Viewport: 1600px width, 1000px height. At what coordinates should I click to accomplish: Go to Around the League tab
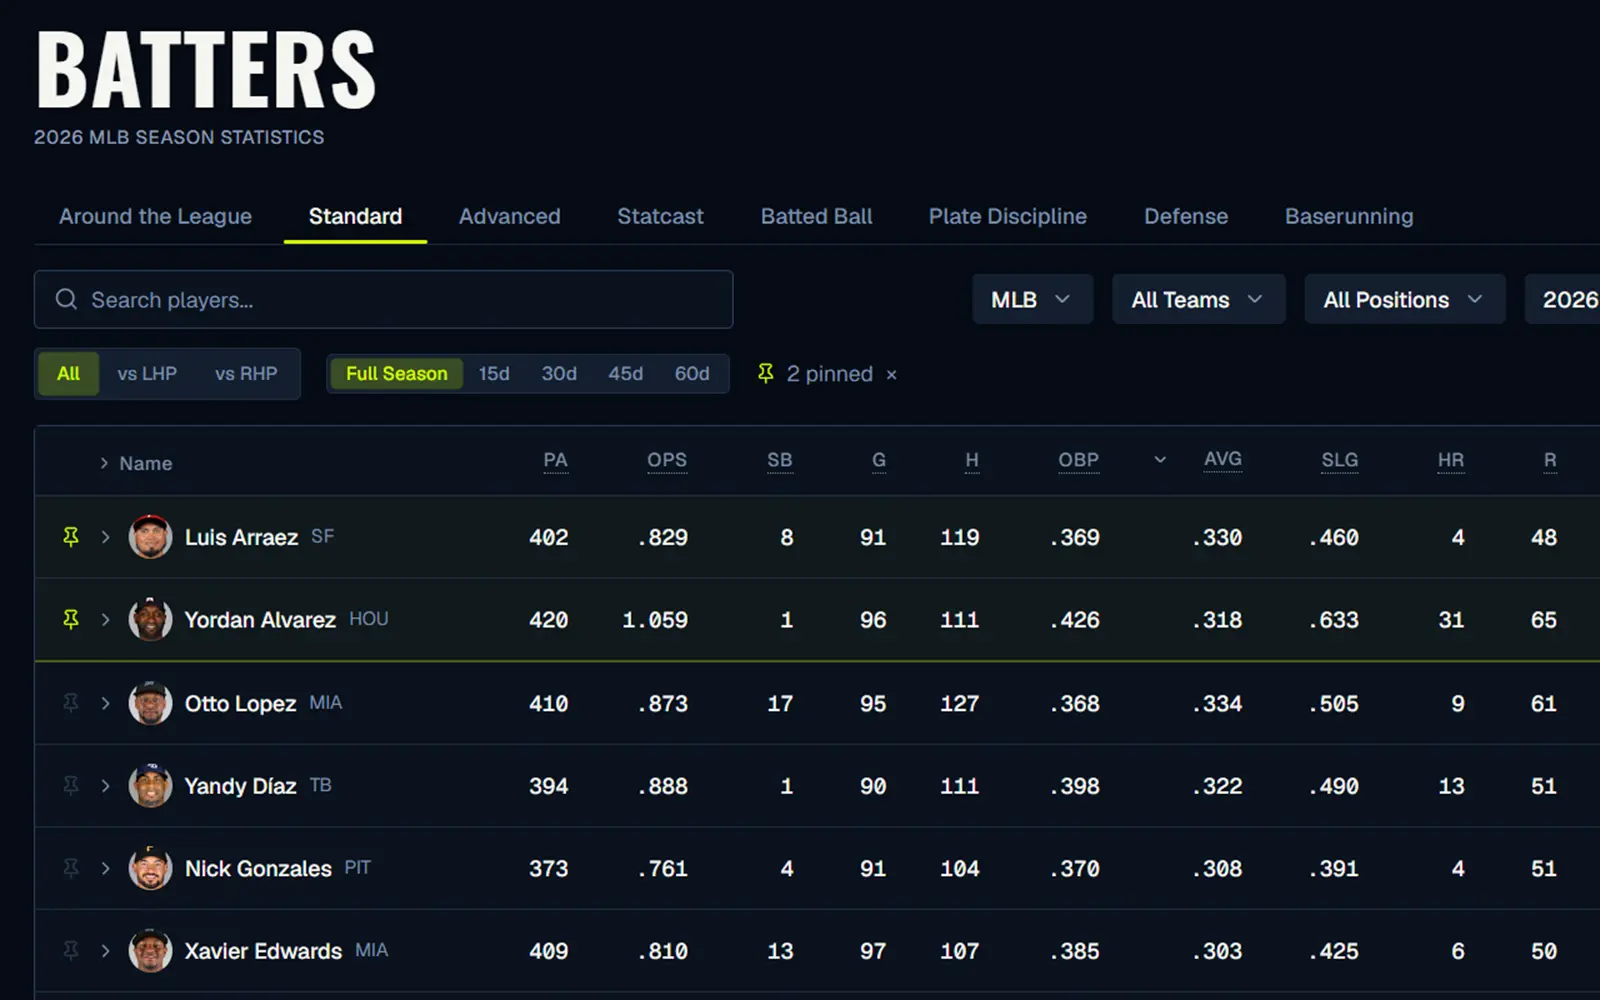[x=155, y=216]
